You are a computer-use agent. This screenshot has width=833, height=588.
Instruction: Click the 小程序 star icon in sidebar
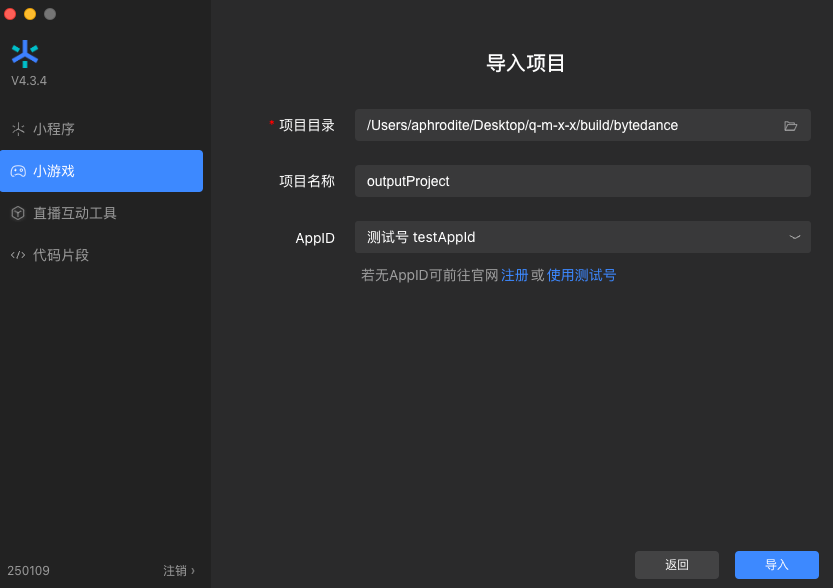(x=18, y=129)
